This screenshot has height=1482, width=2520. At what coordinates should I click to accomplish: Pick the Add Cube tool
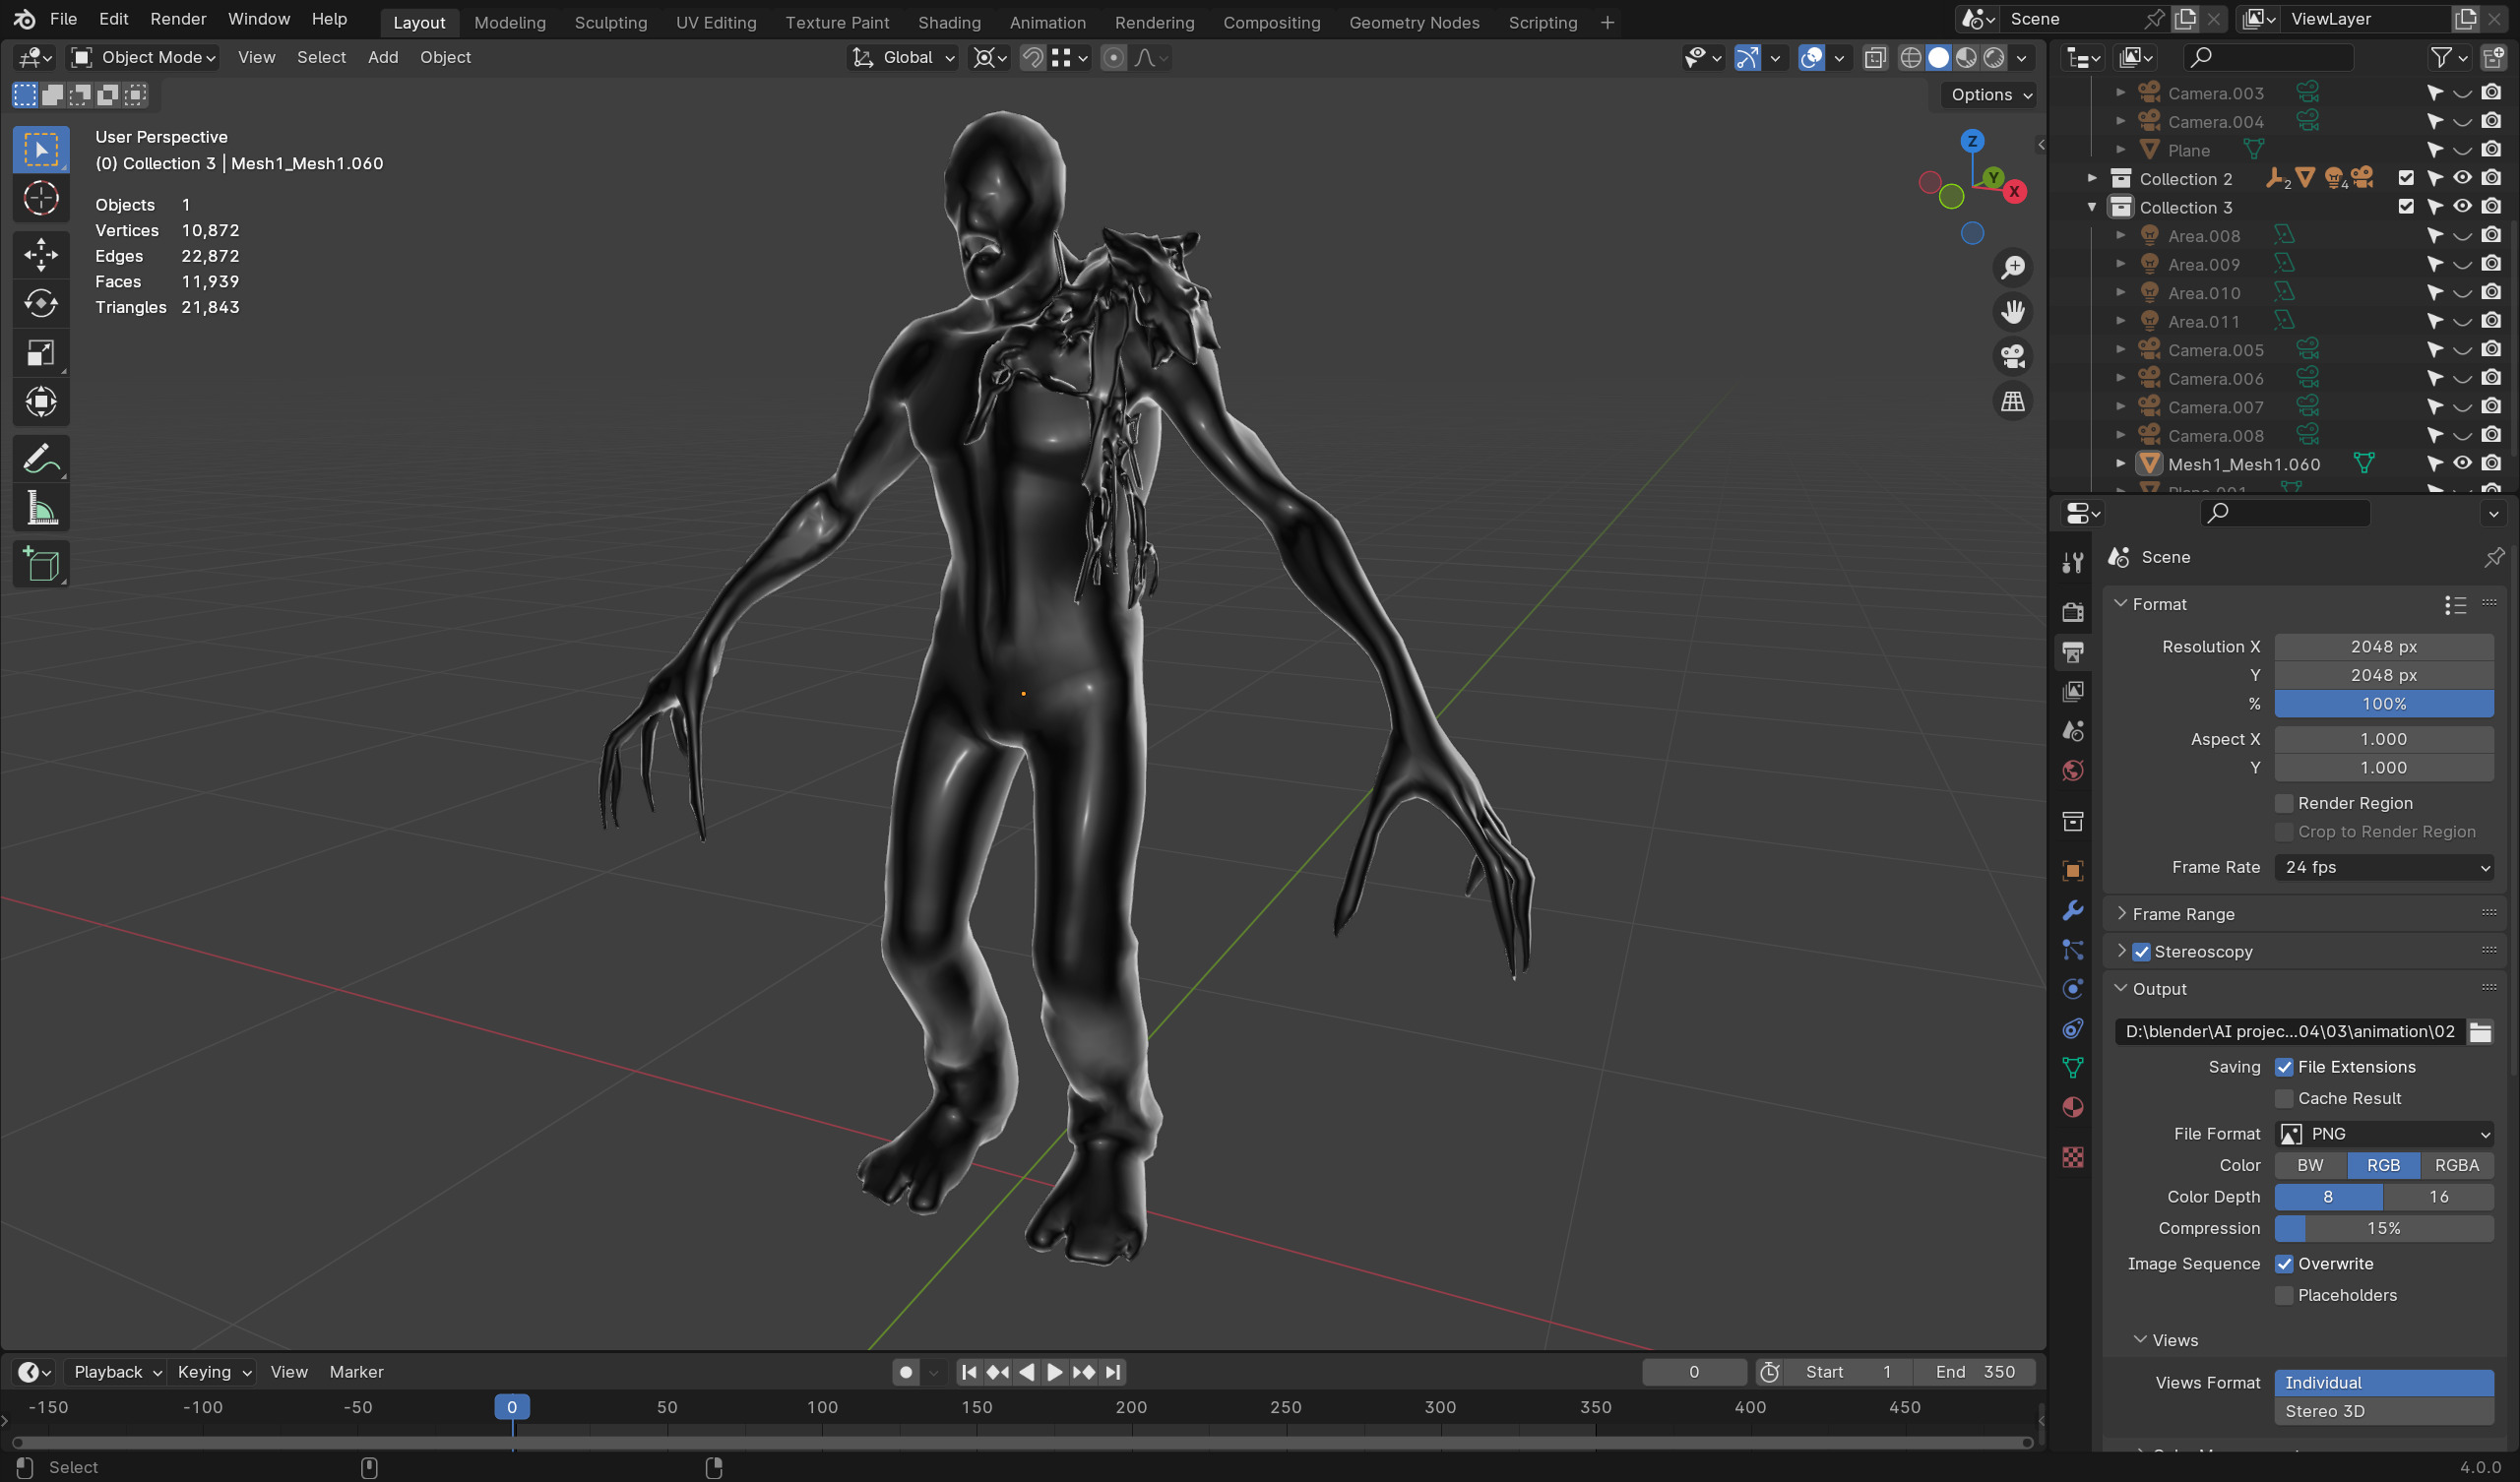[41, 565]
